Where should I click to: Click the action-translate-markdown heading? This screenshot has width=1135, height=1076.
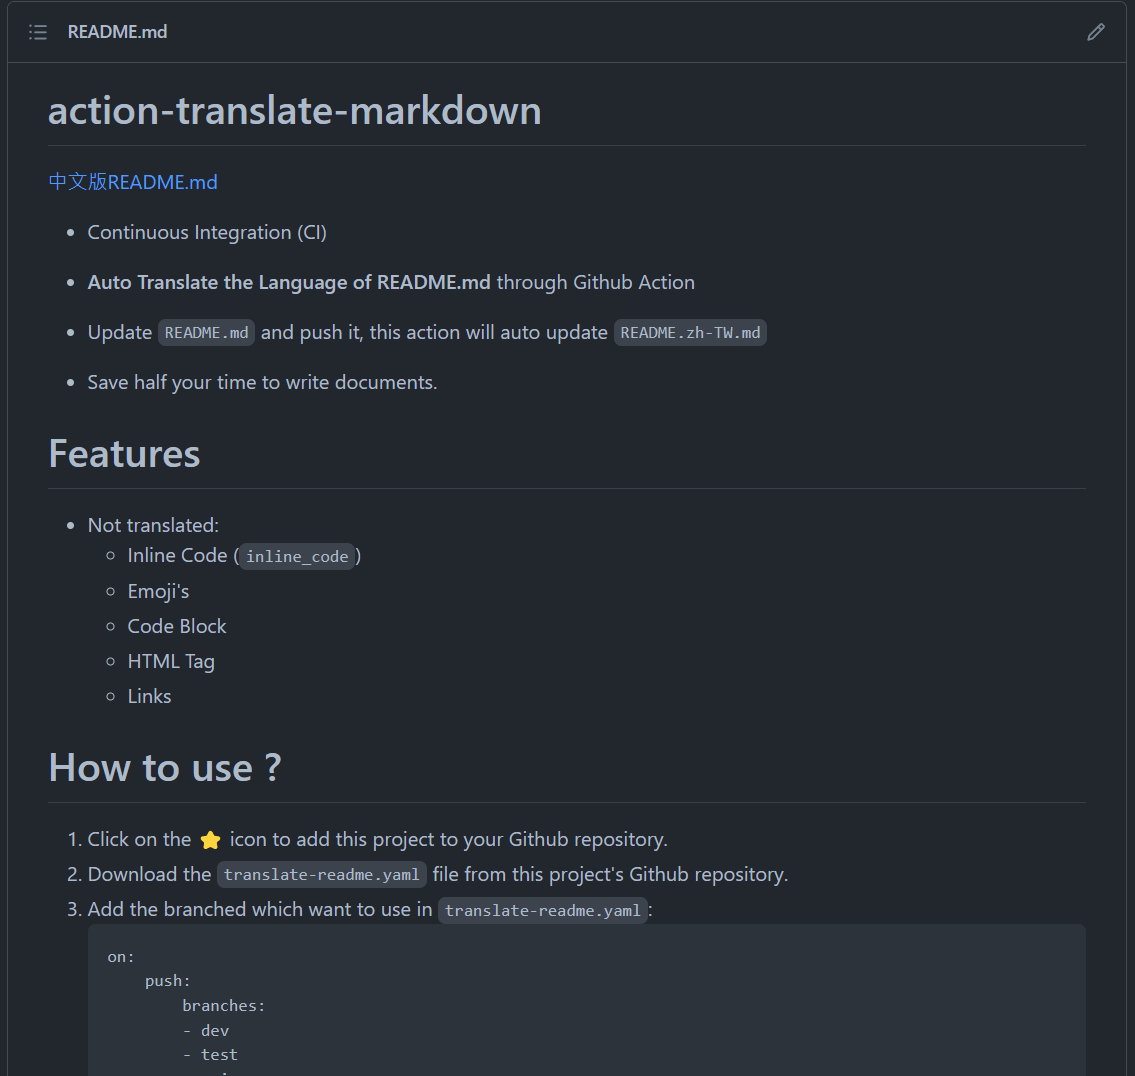coord(294,110)
